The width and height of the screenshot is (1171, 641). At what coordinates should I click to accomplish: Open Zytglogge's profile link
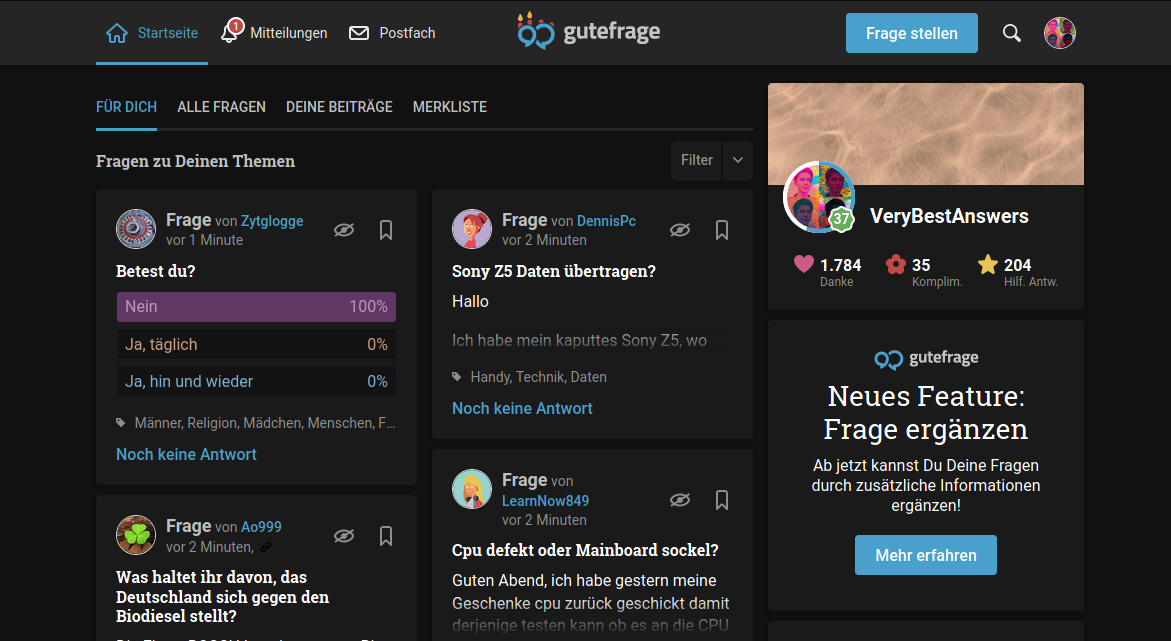(x=272, y=221)
